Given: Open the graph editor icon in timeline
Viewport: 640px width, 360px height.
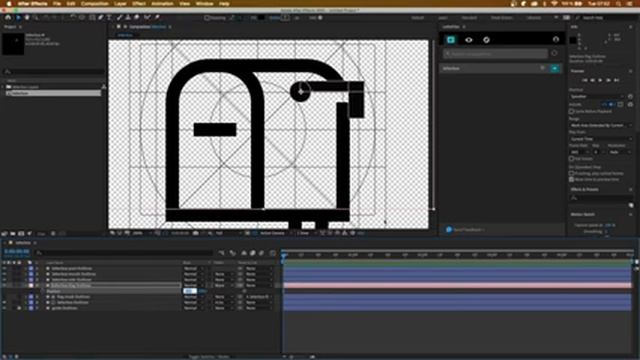Looking at the screenshot, I should click(x=273, y=253).
